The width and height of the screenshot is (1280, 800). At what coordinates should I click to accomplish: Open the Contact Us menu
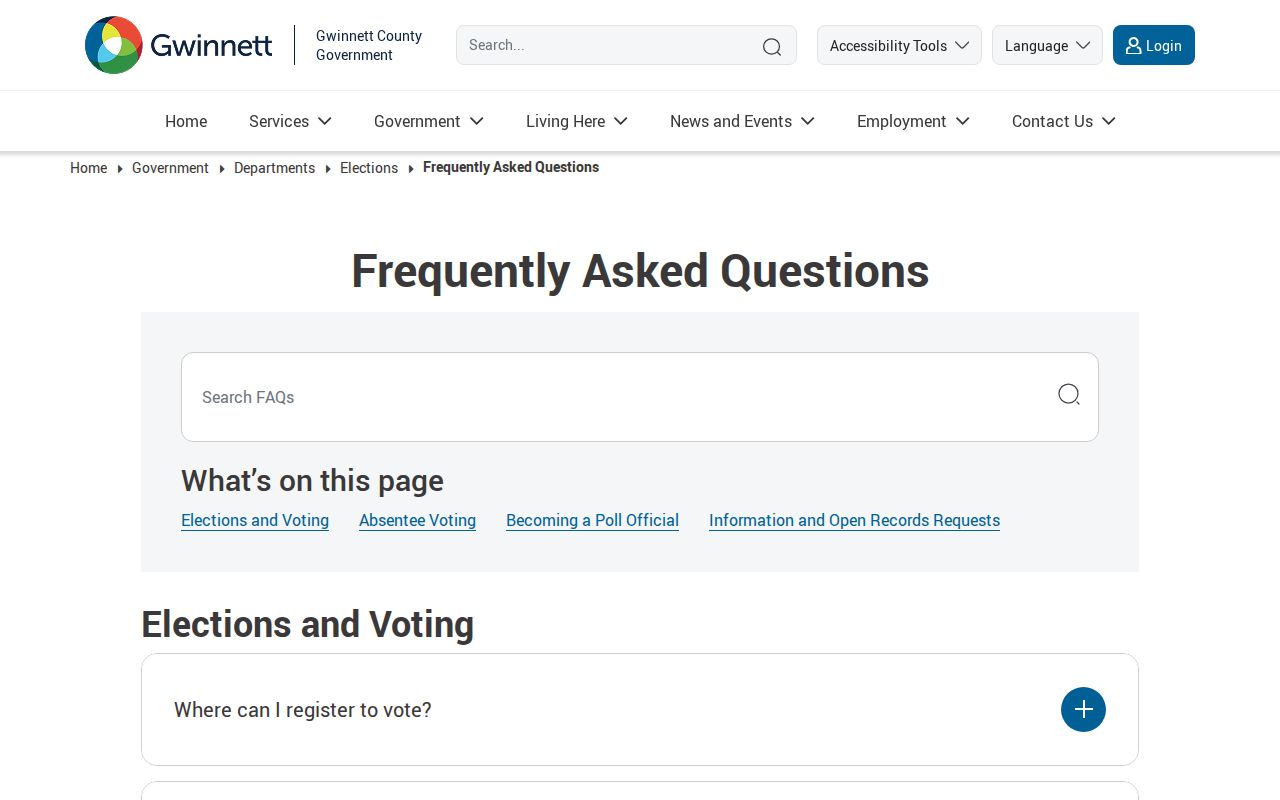pos(1063,121)
